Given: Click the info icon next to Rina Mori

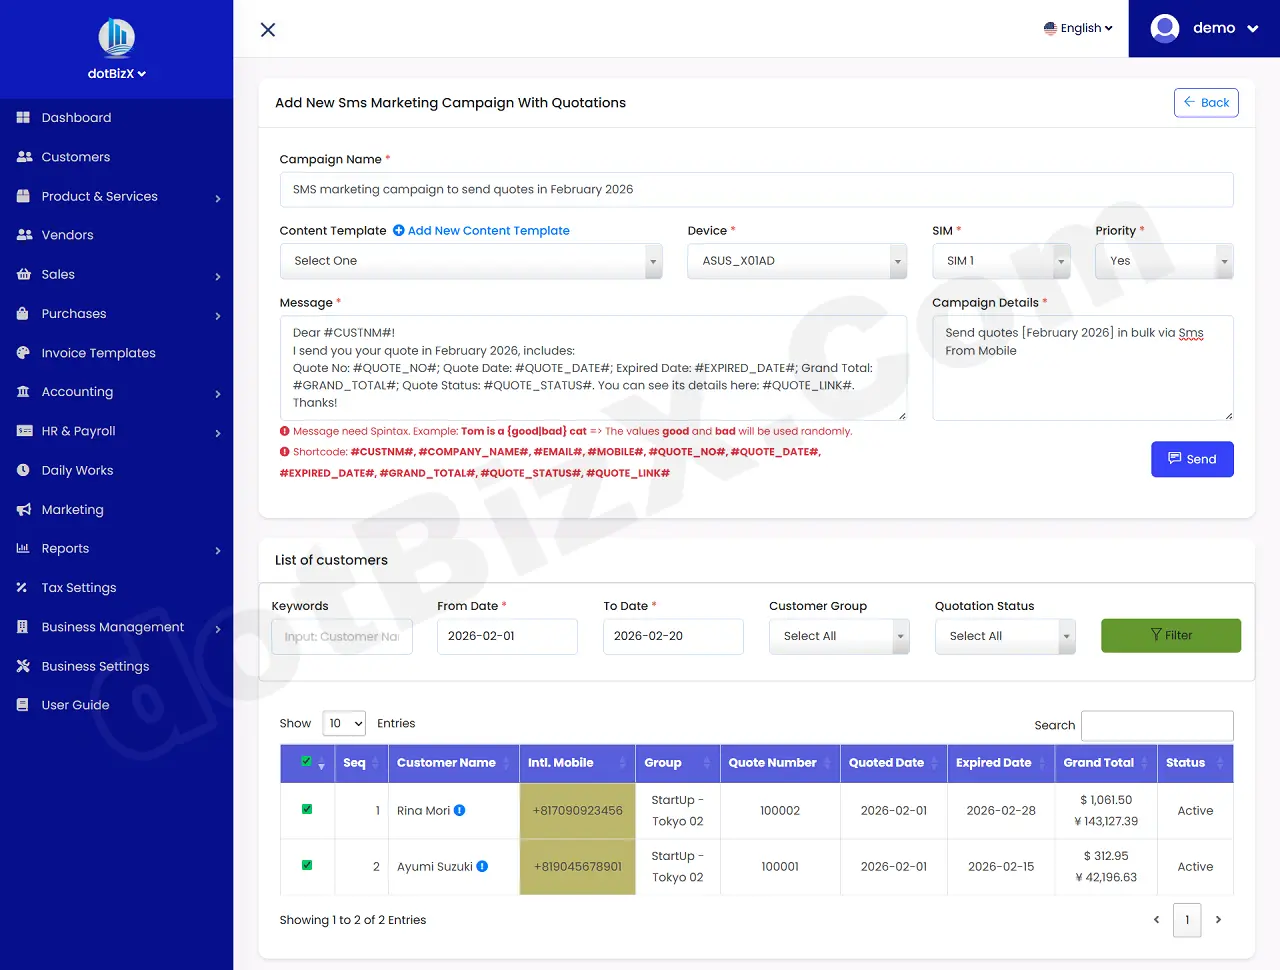Looking at the screenshot, I should coord(460,810).
